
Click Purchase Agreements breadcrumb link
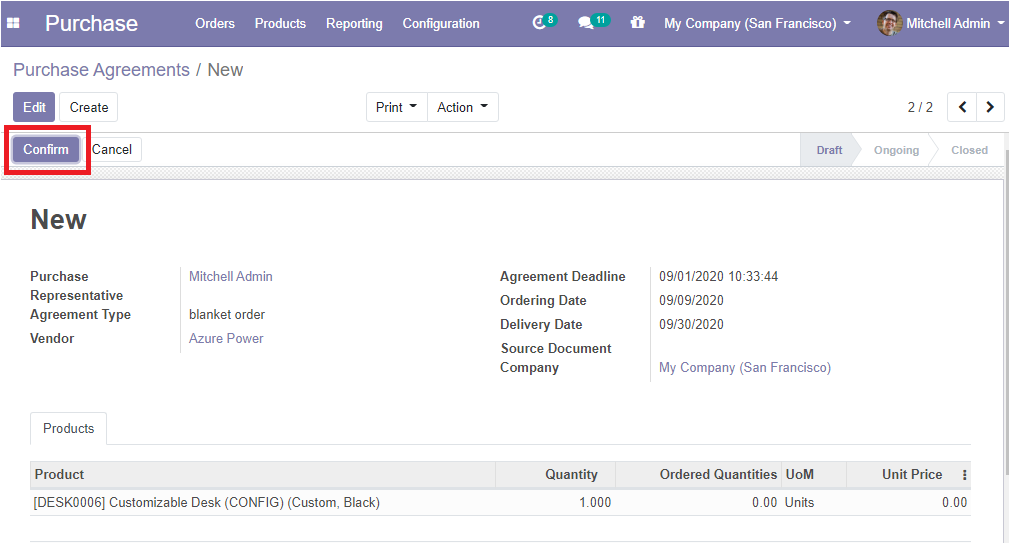pos(101,70)
